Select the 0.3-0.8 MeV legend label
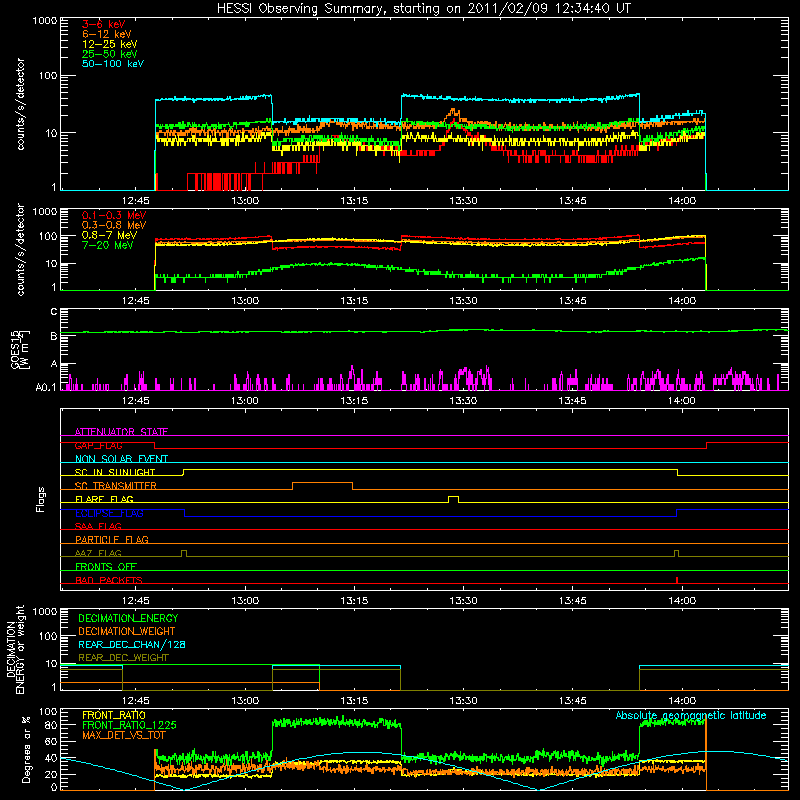Viewport: 800px width, 800px height. click(x=114, y=225)
